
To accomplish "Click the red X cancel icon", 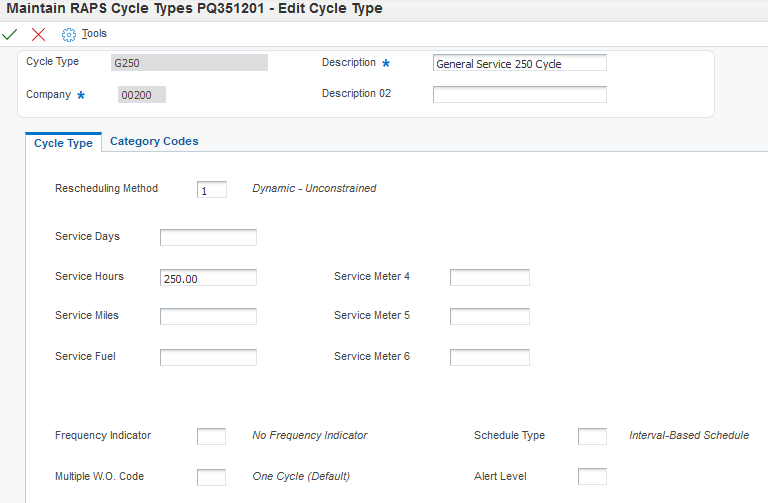I will (39, 34).
